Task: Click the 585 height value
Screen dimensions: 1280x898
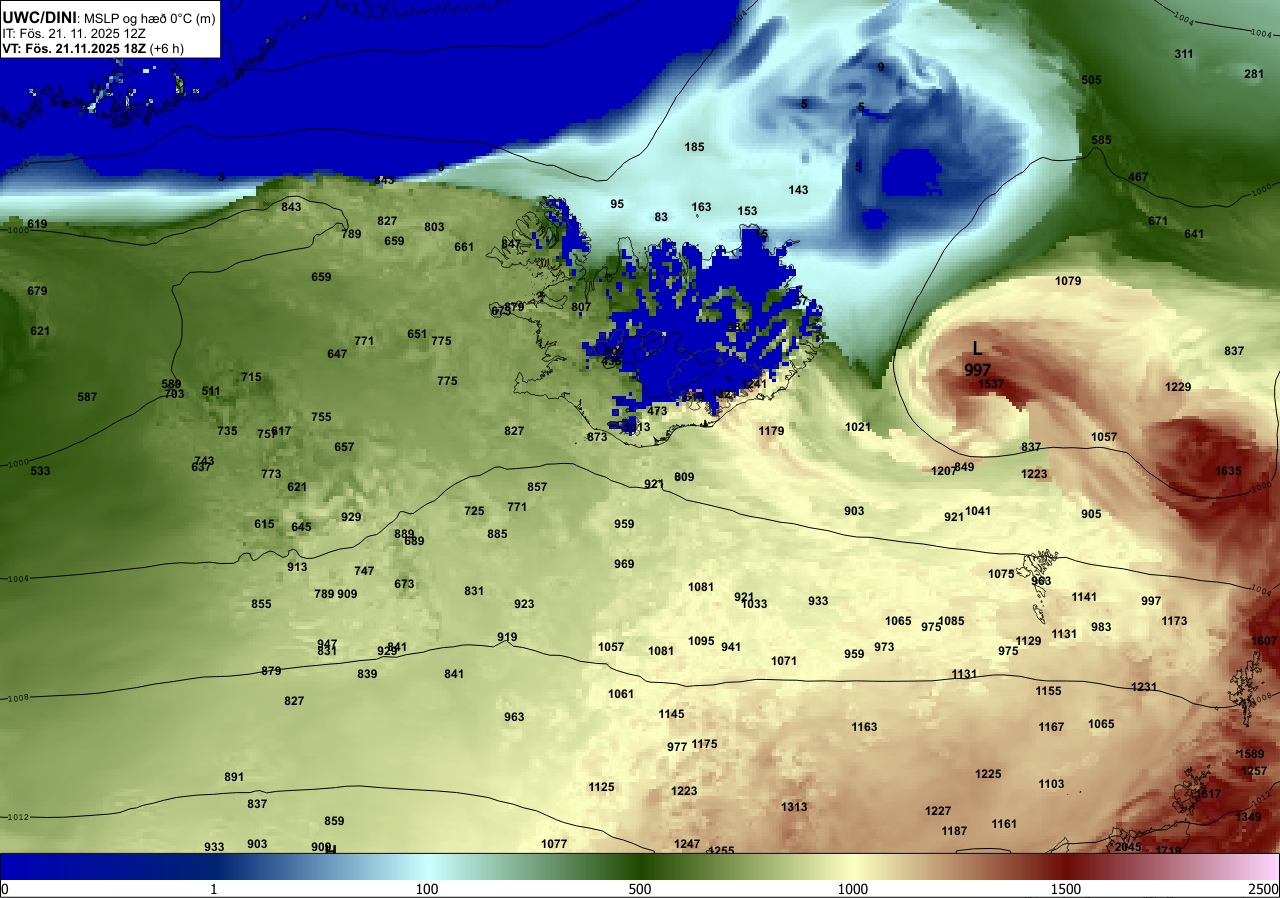Action: (1101, 140)
